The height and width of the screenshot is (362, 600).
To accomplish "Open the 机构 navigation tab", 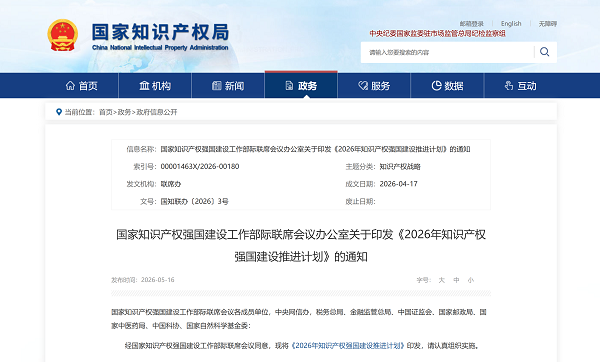I will 155,85.
